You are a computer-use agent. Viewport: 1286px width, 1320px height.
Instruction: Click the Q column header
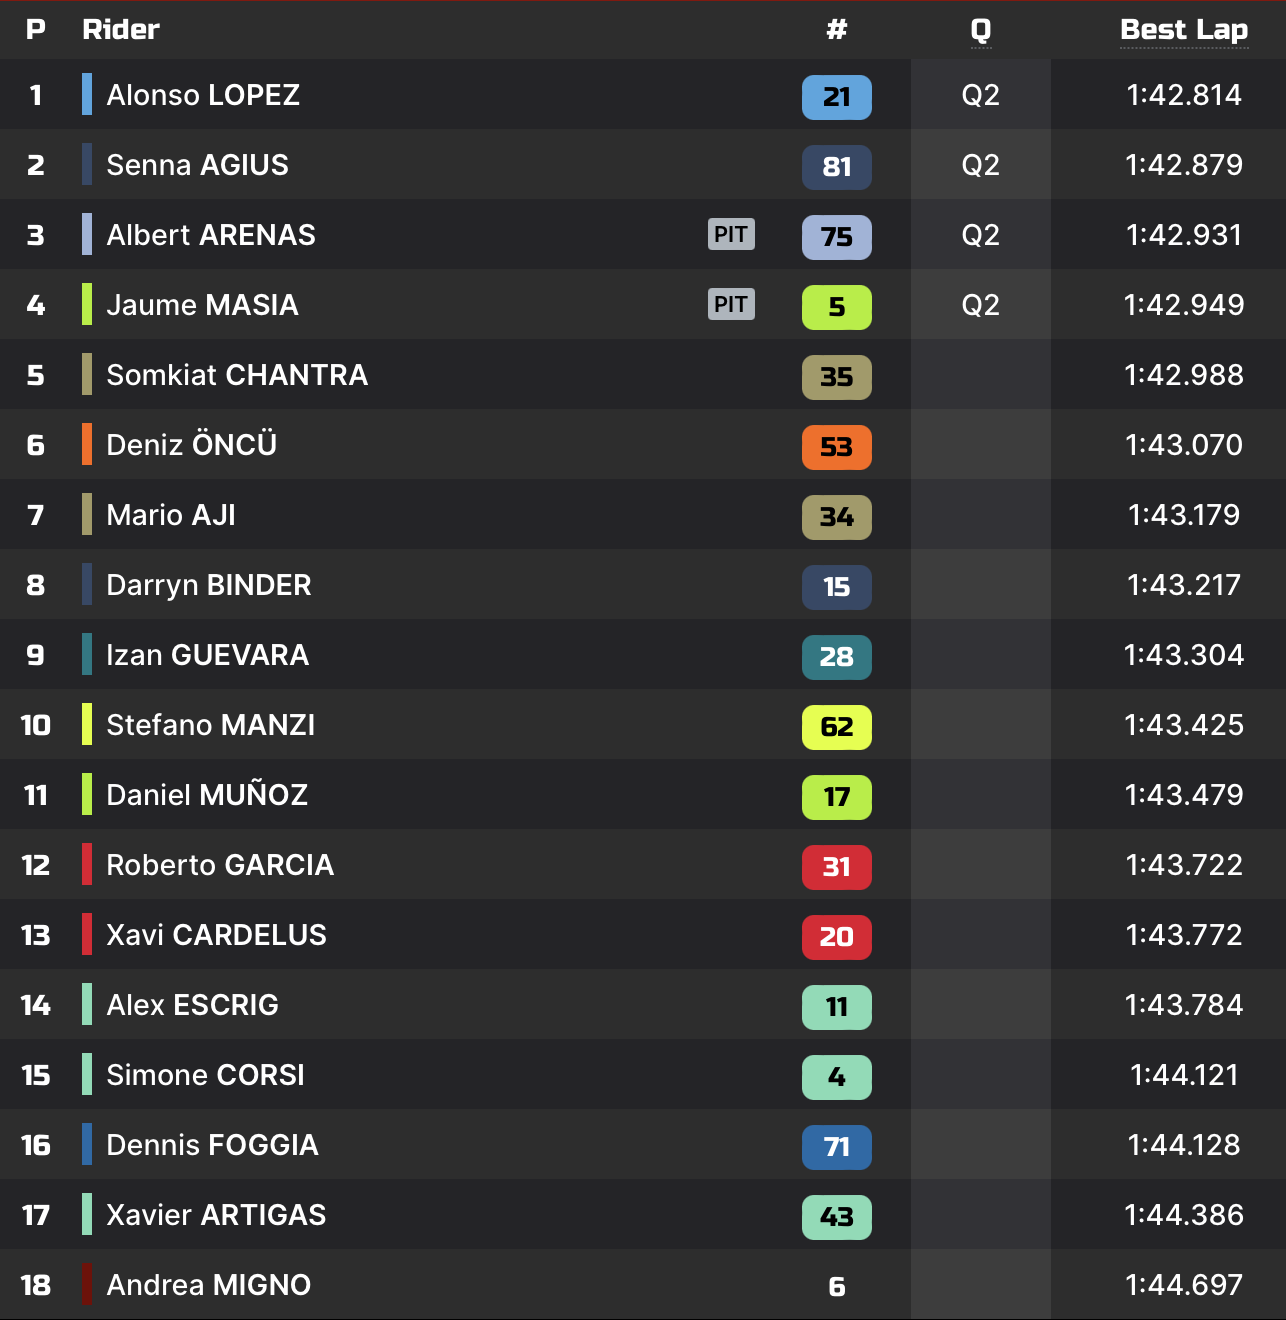pos(980,30)
